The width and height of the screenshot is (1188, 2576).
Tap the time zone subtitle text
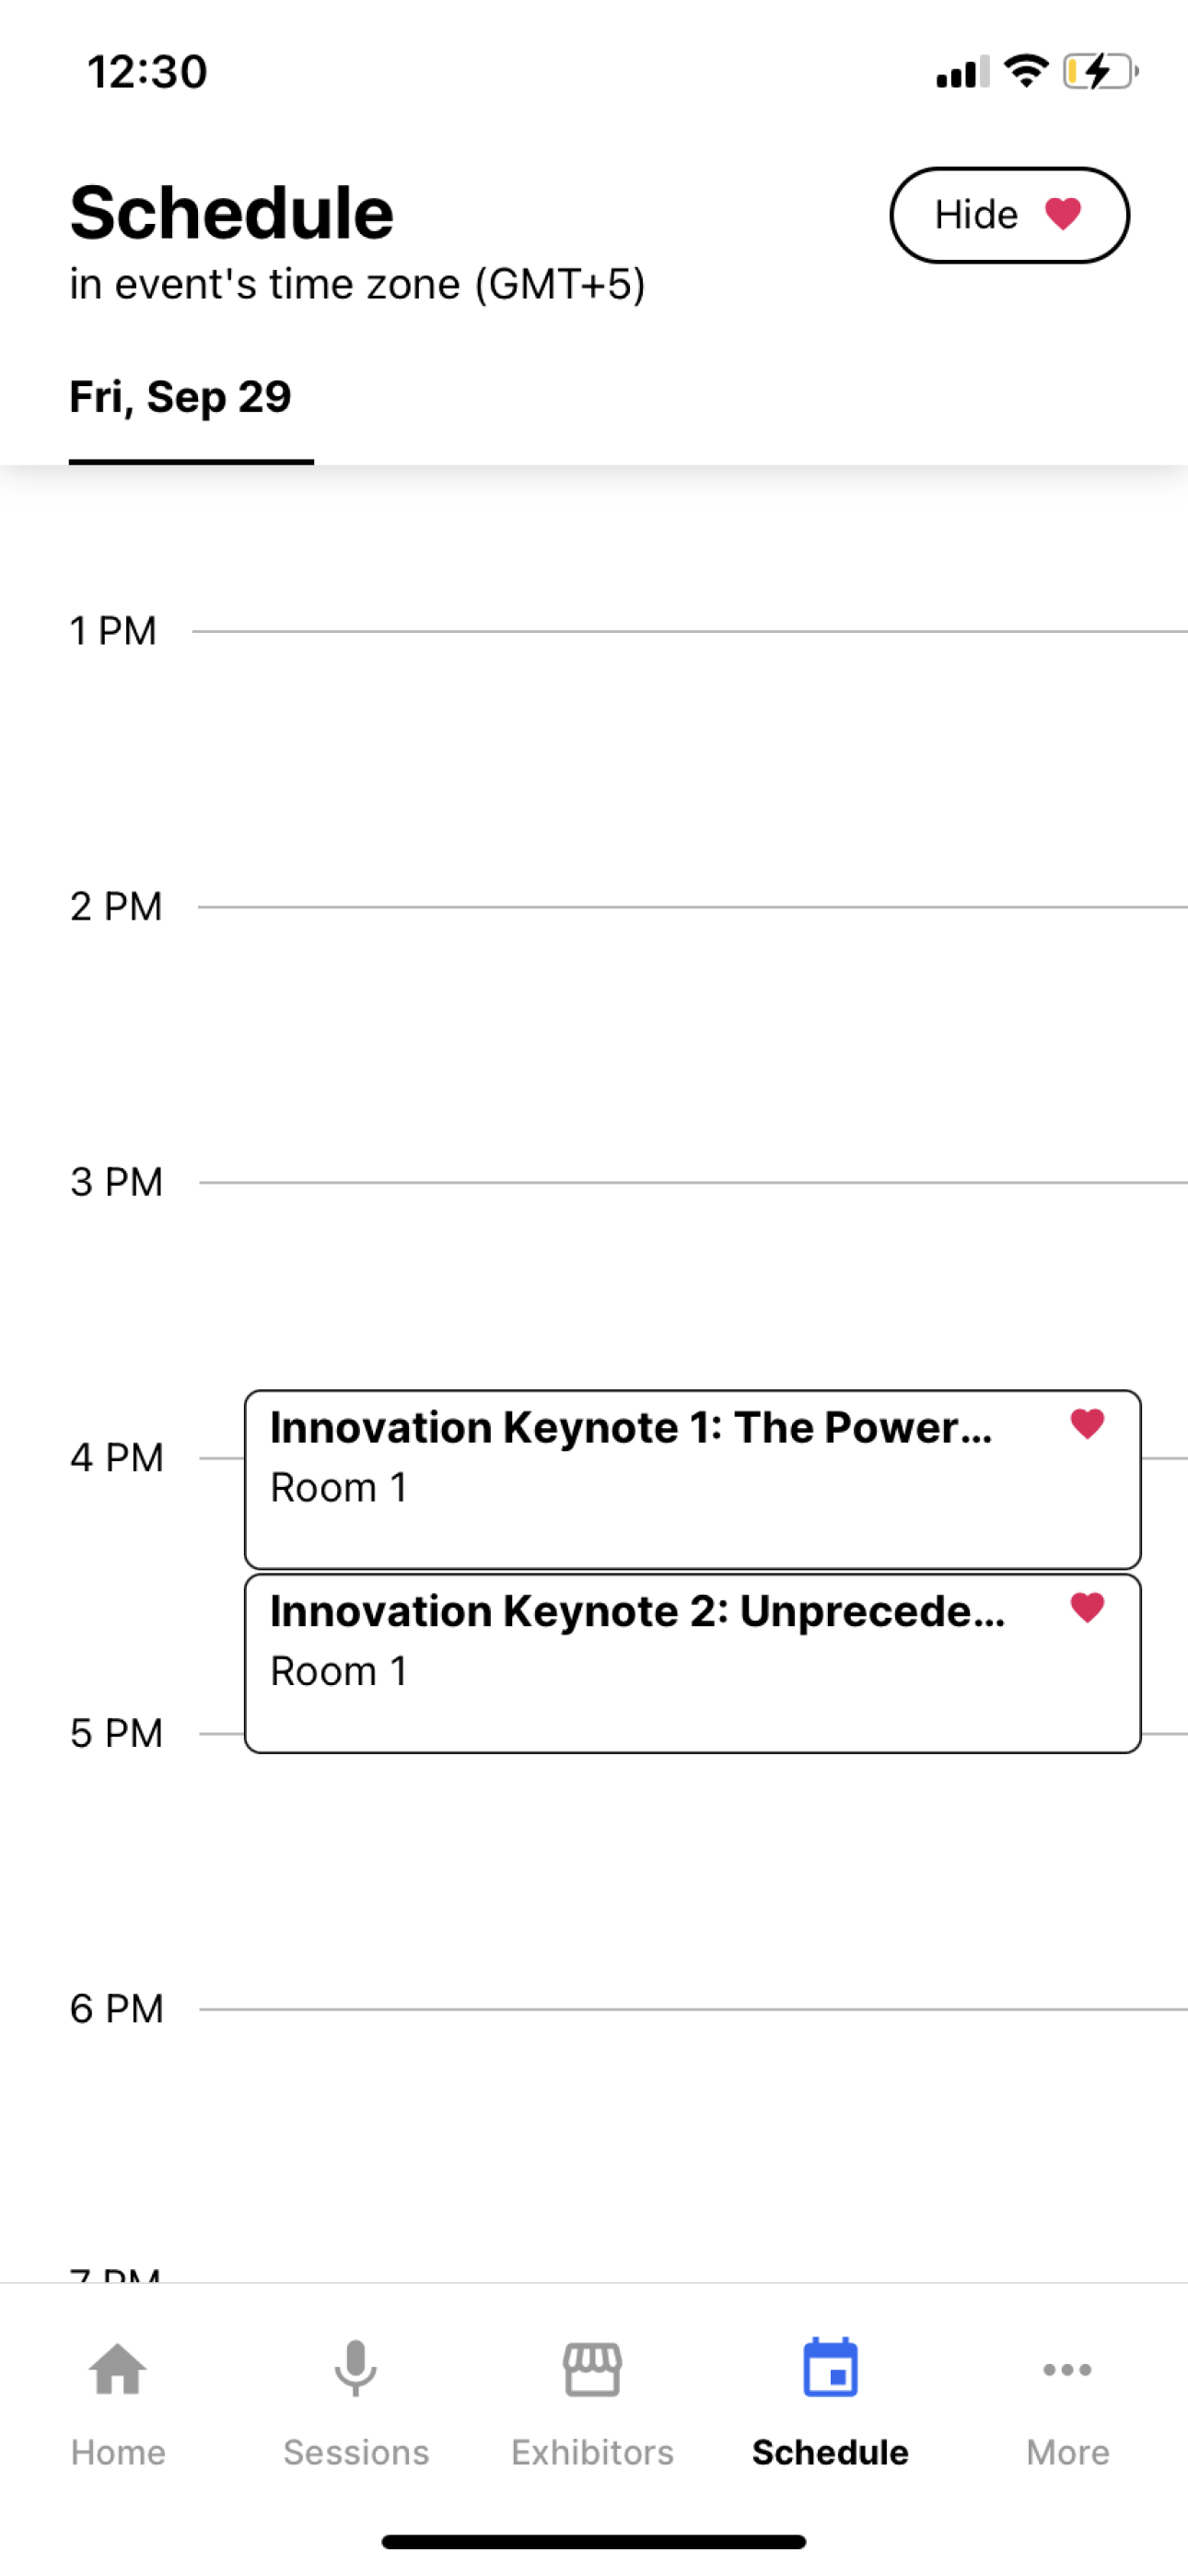tap(357, 284)
